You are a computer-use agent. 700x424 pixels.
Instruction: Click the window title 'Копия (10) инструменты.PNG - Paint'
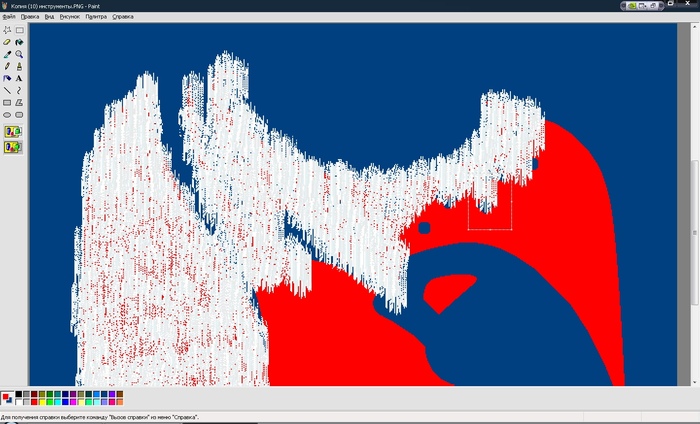click(55, 6)
